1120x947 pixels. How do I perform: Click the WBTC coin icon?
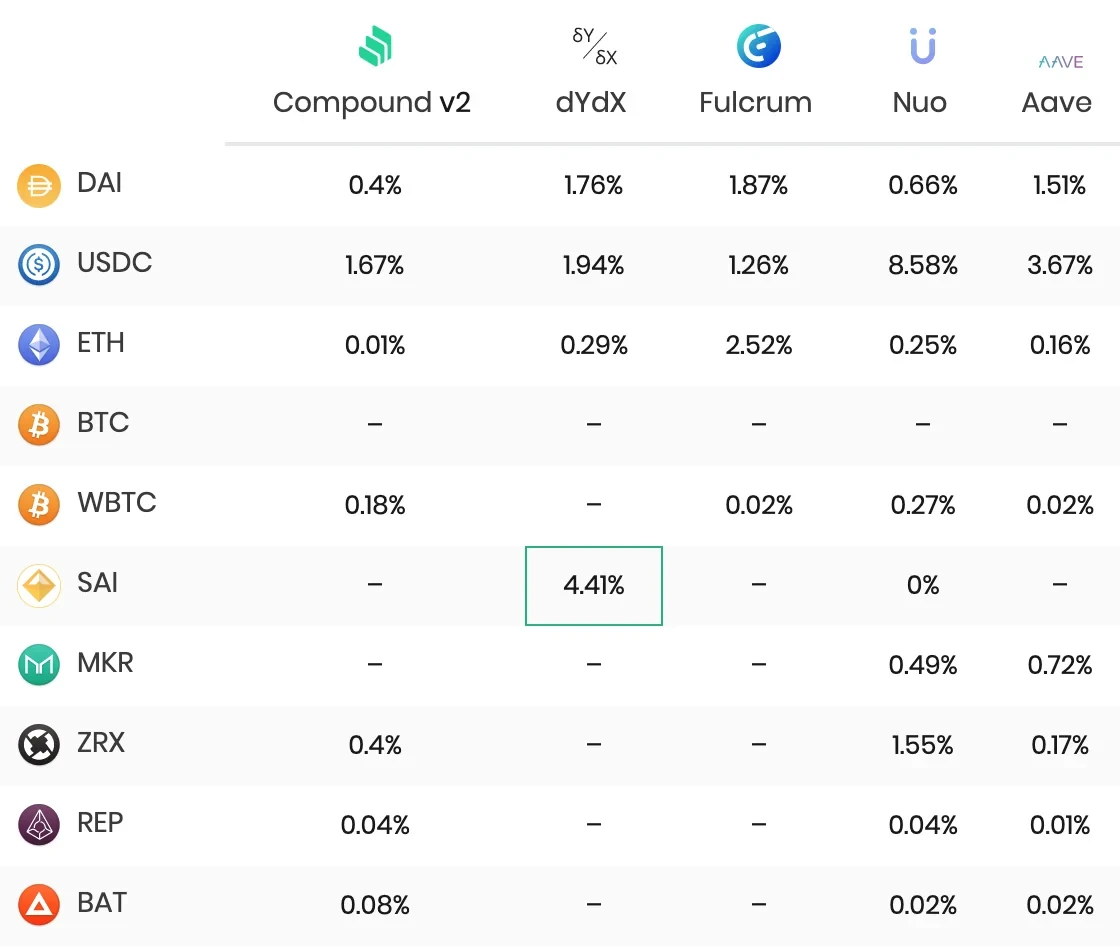coord(39,505)
